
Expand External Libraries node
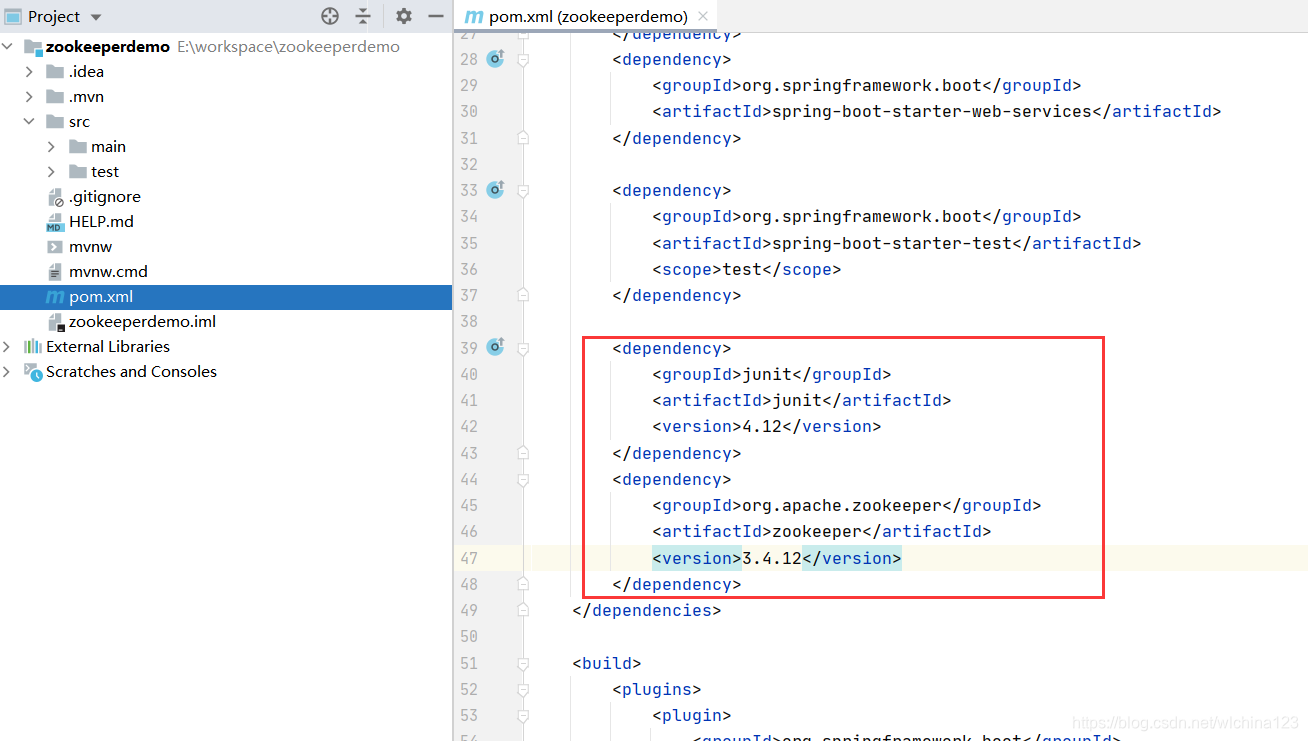[8, 347]
